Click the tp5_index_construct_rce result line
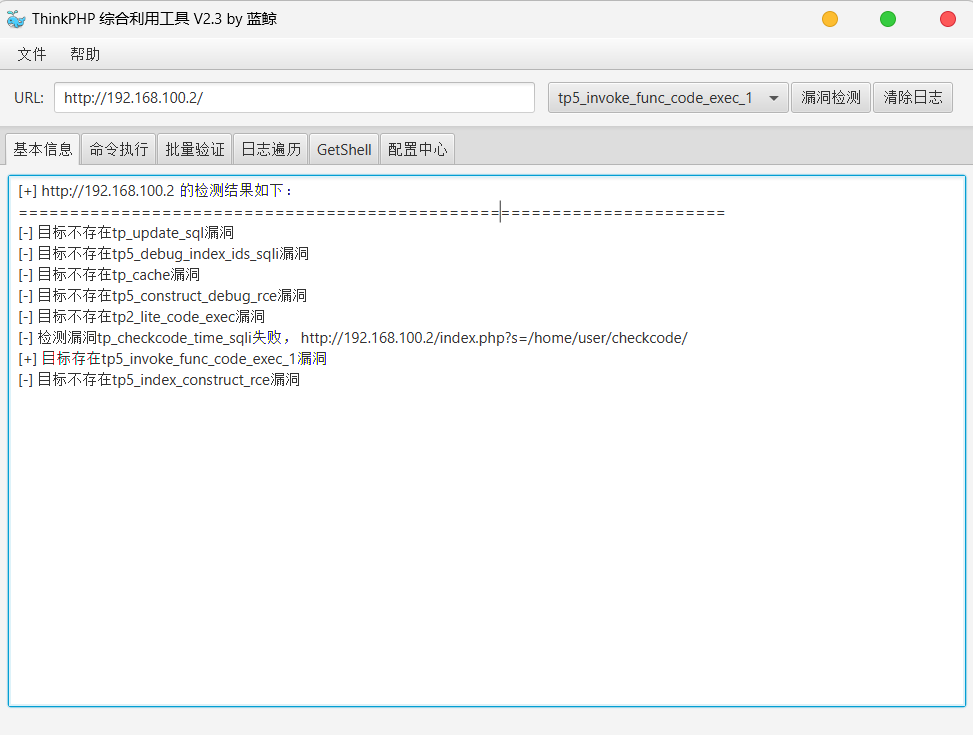973x735 pixels. [x=159, y=380]
